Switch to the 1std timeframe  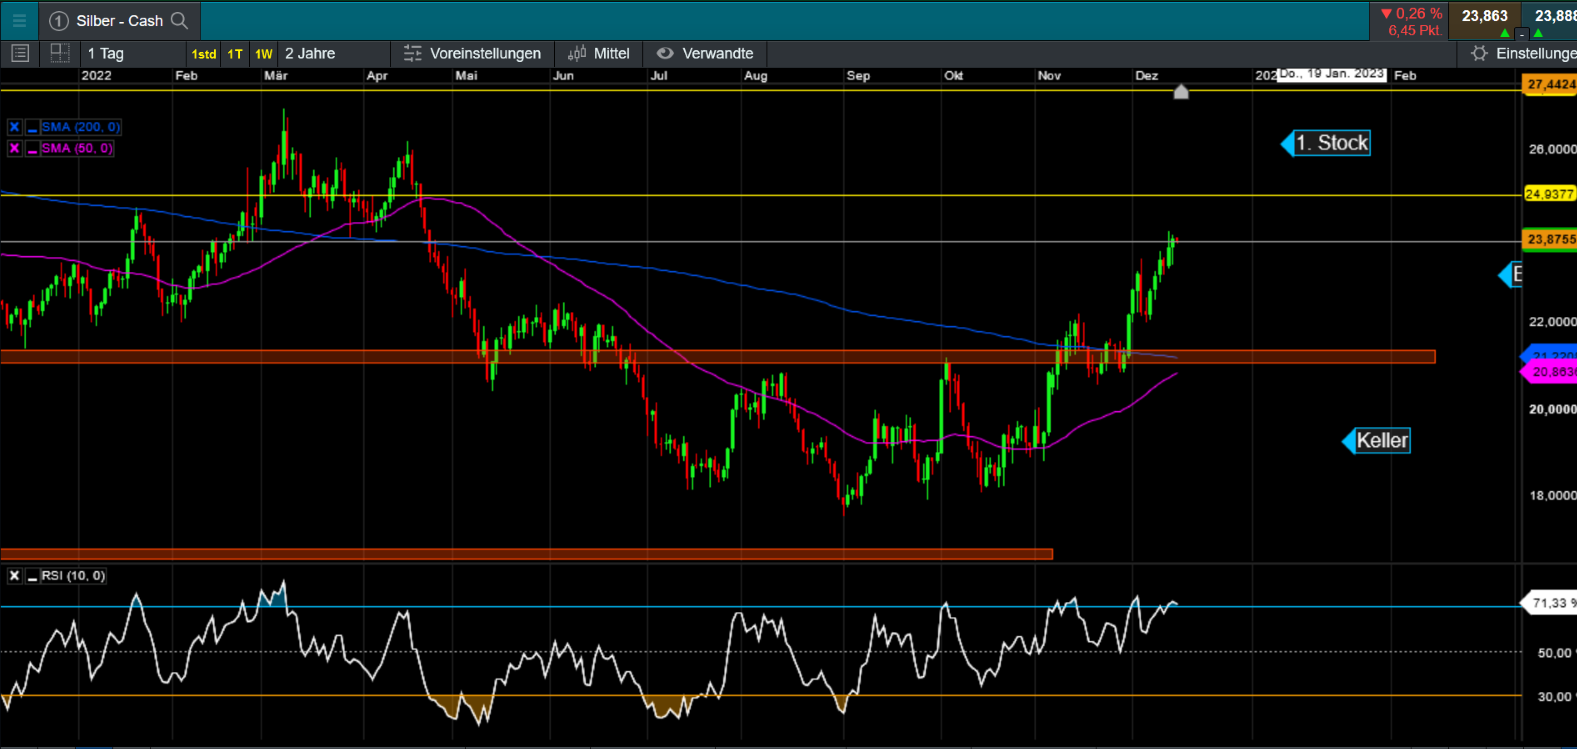204,54
